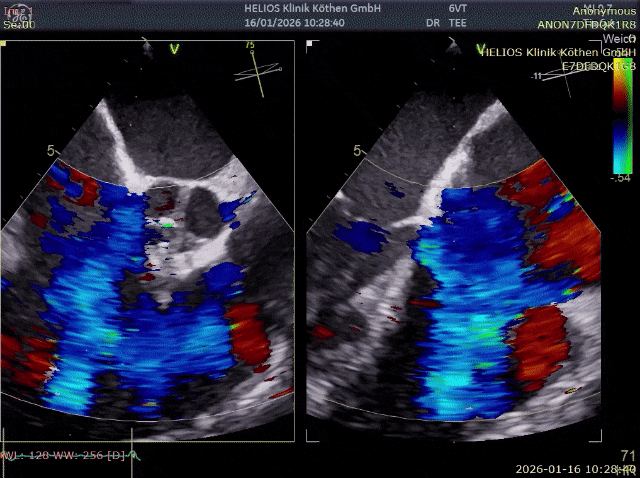This screenshot has height=478, width=640.
Task: Select the -11 degree plane angle indicator
Action: point(556,78)
